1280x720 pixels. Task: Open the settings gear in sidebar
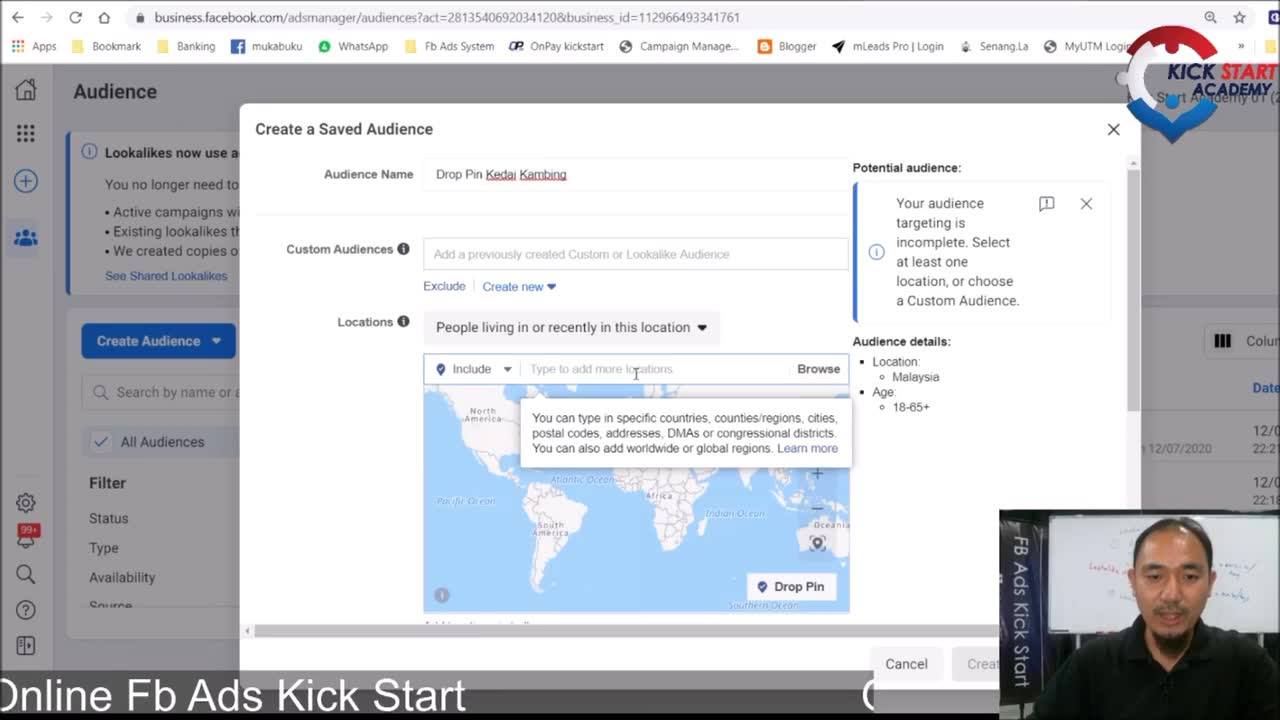pos(26,503)
